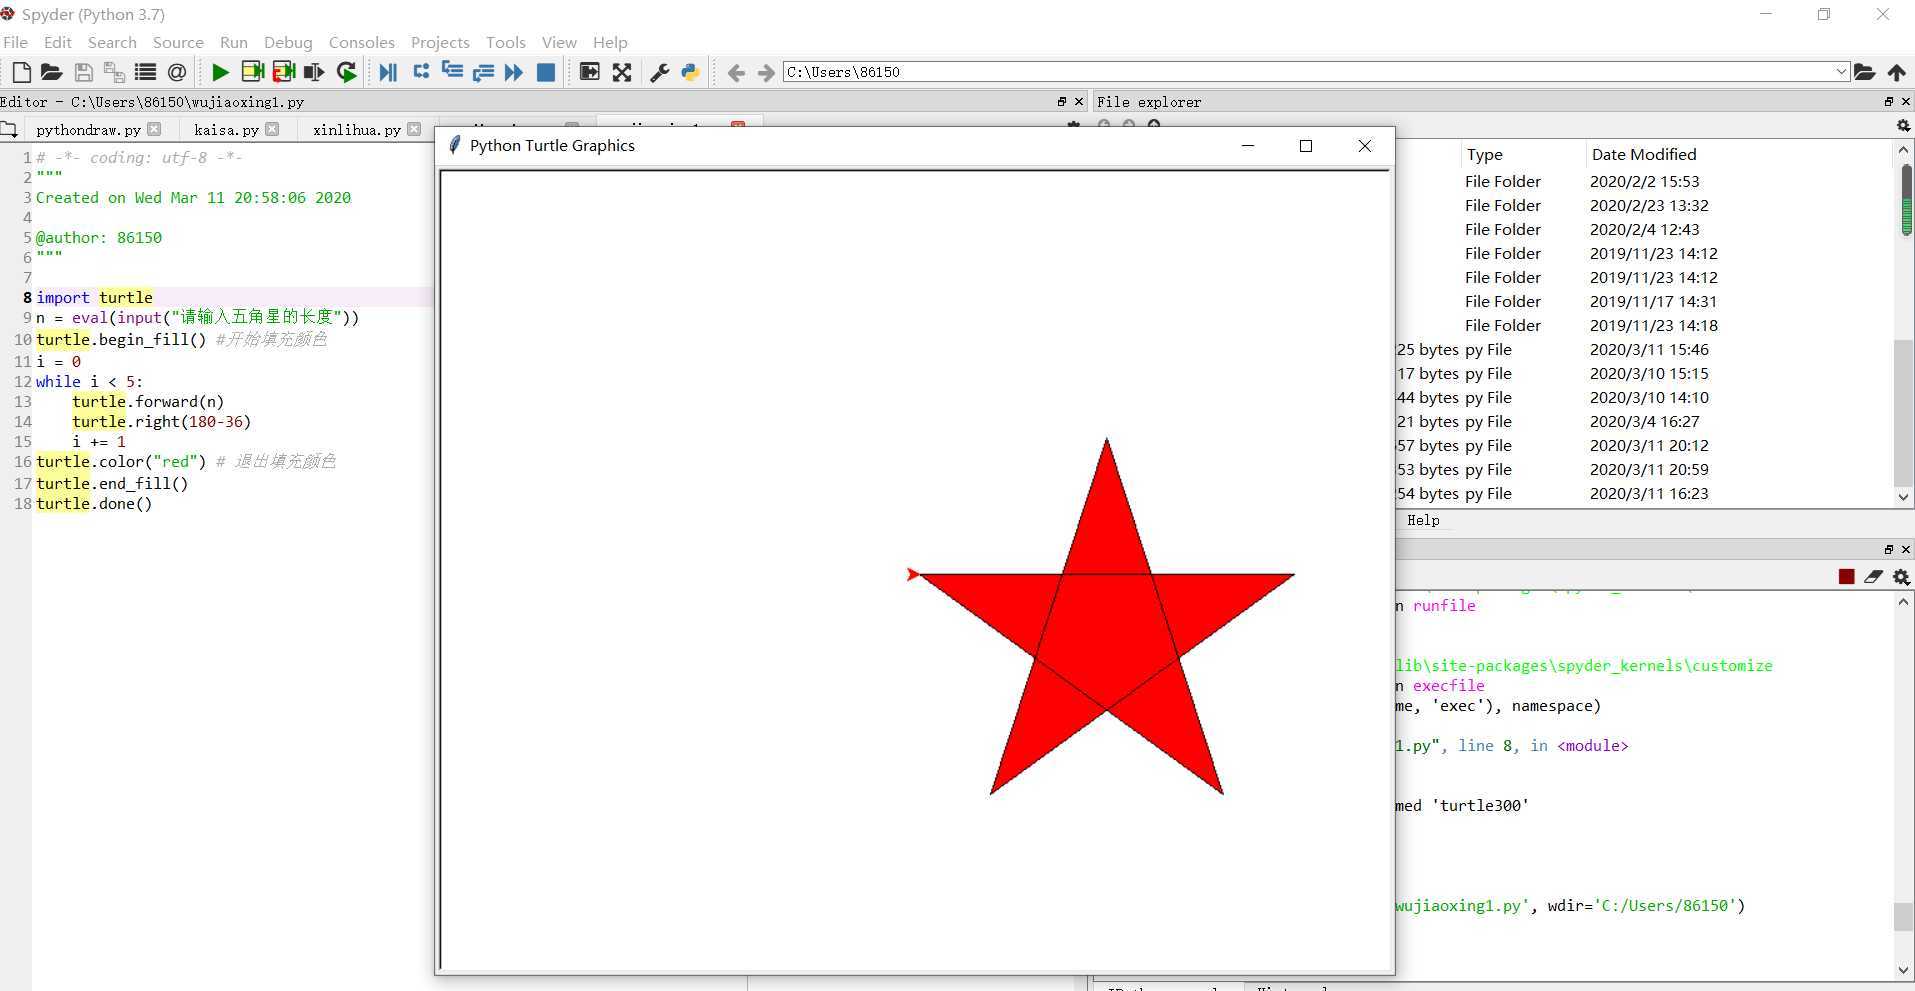The height and width of the screenshot is (991, 1915).
Task: Continue execution double-arrow icon
Action: click(x=514, y=72)
